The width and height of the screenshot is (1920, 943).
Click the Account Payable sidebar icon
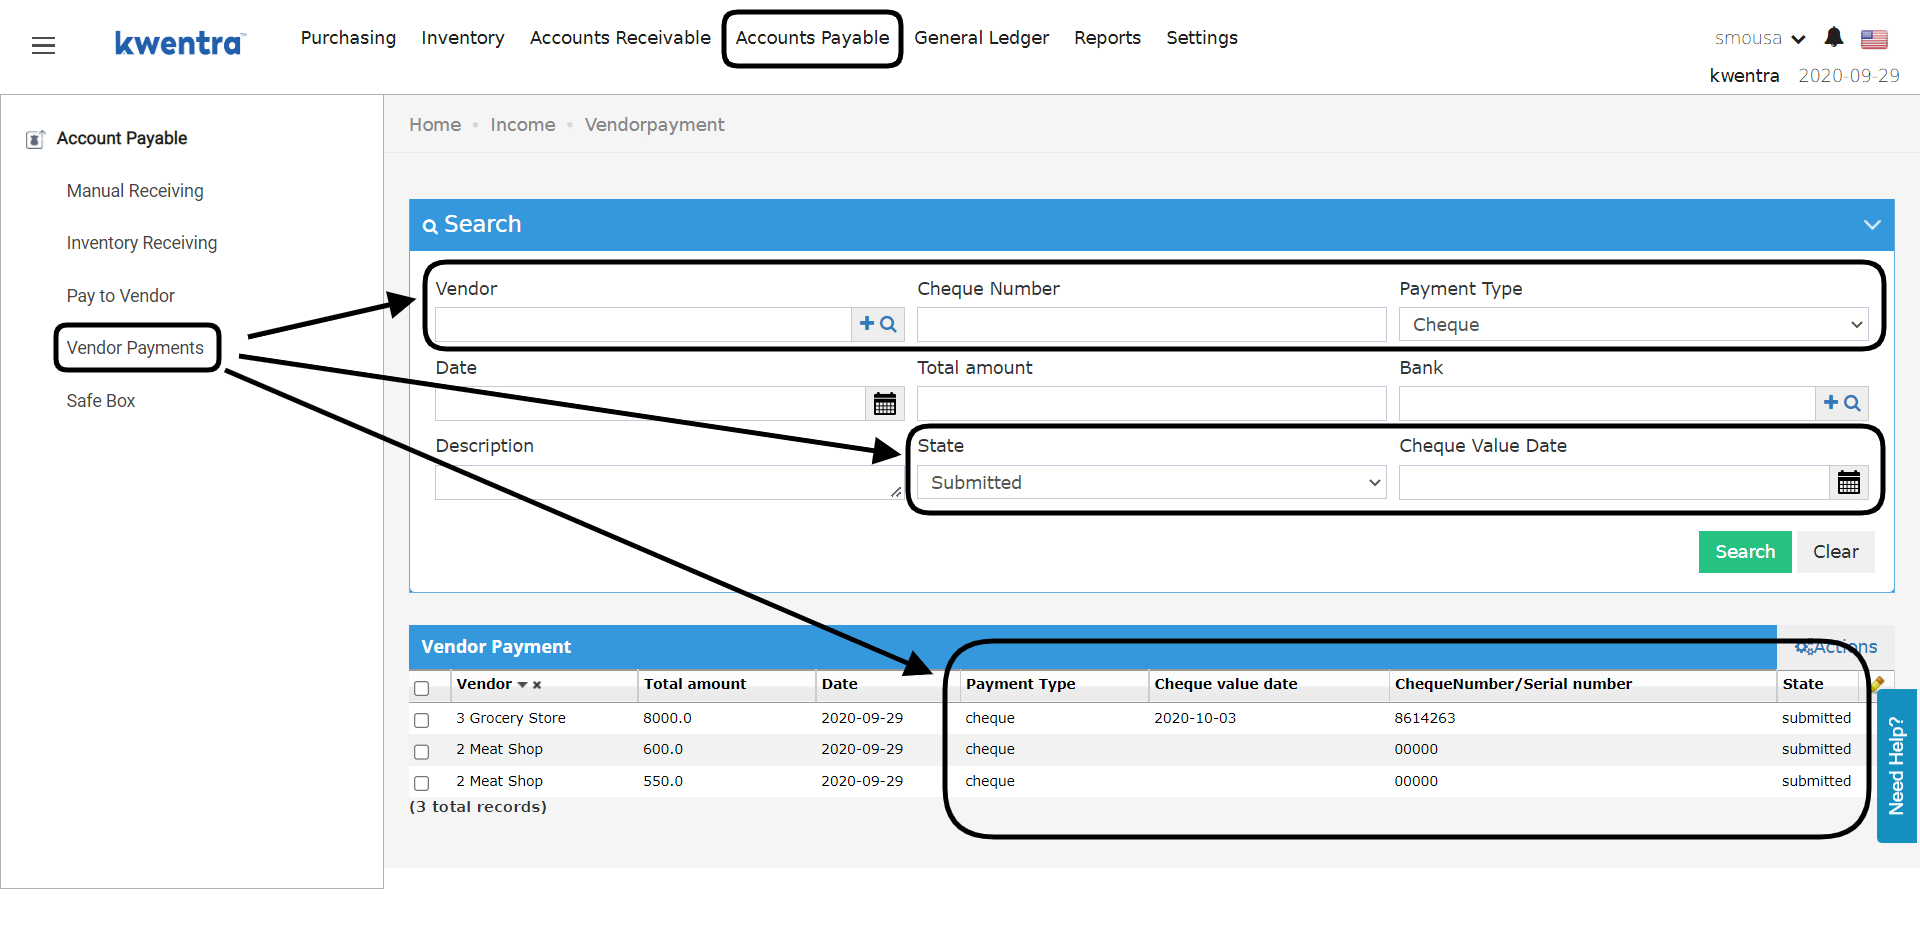(x=35, y=139)
